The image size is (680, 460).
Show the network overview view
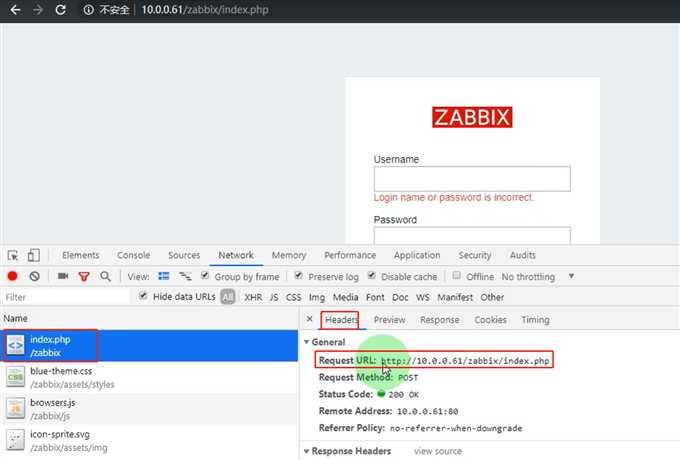coord(185,276)
